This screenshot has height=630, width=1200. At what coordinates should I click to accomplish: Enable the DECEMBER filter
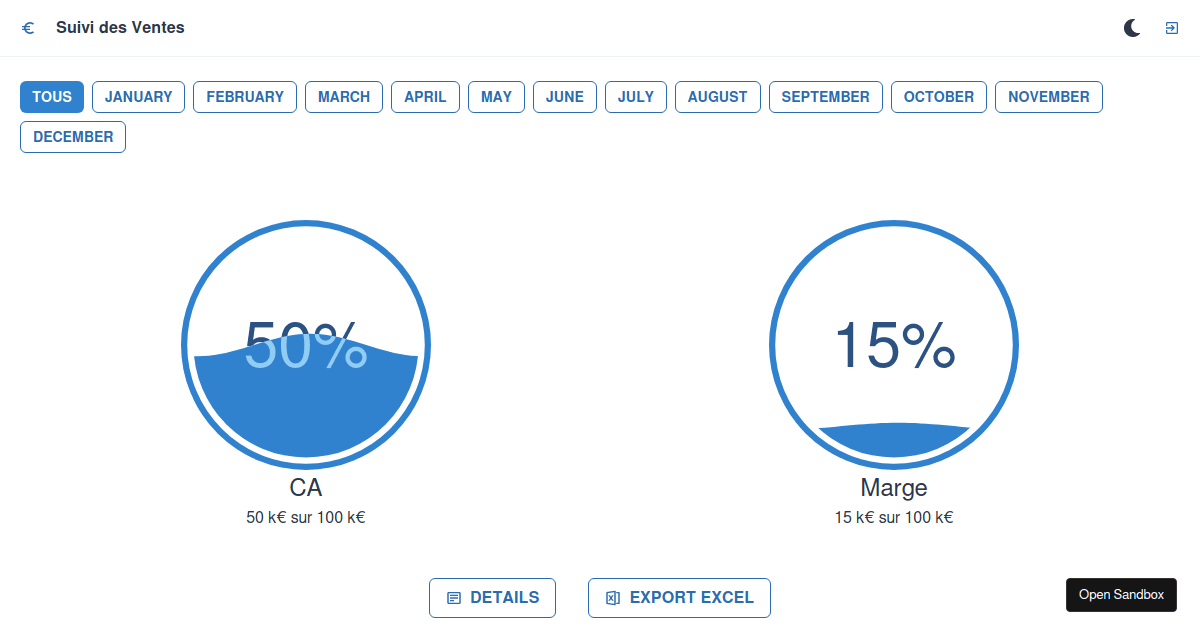[72, 136]
